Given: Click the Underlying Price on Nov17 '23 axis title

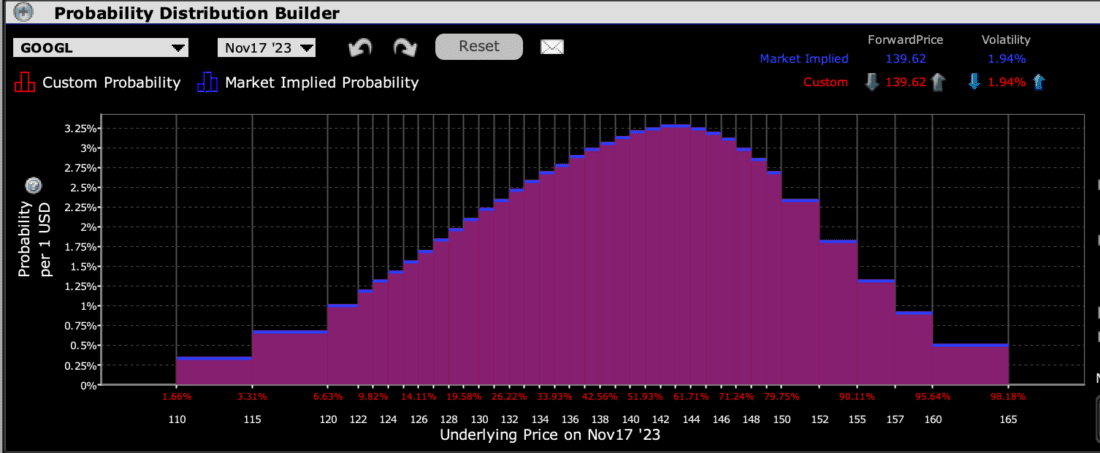Looking at the screenshot, I should tap(550, 435).
